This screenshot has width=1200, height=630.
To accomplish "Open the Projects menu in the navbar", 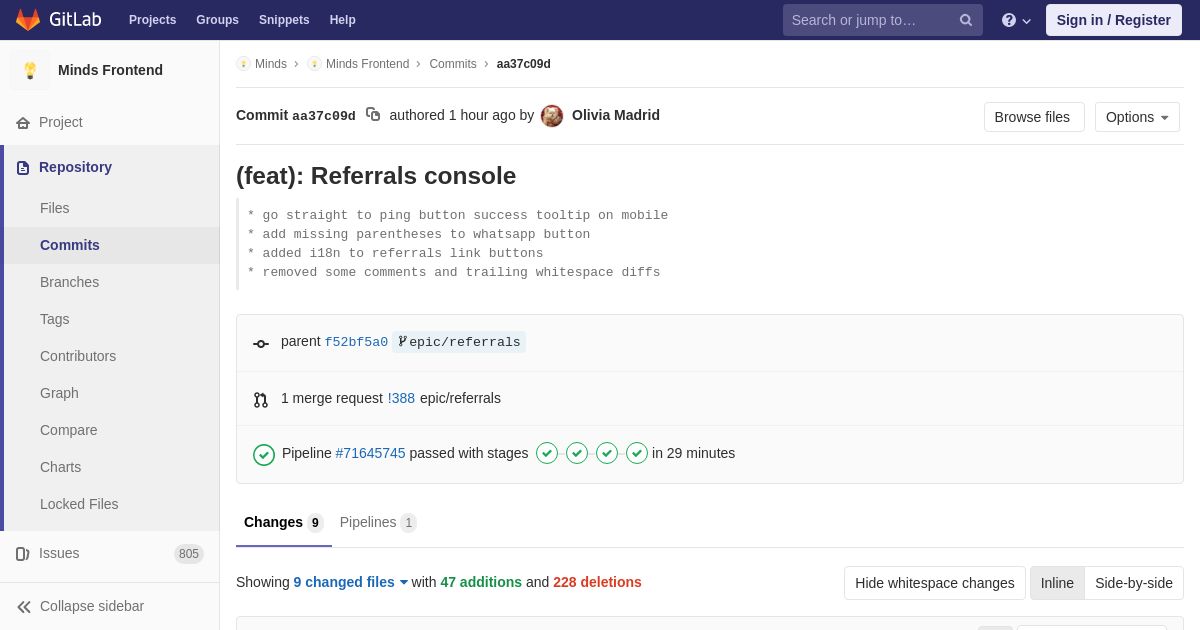I will [x=152, y=20].
